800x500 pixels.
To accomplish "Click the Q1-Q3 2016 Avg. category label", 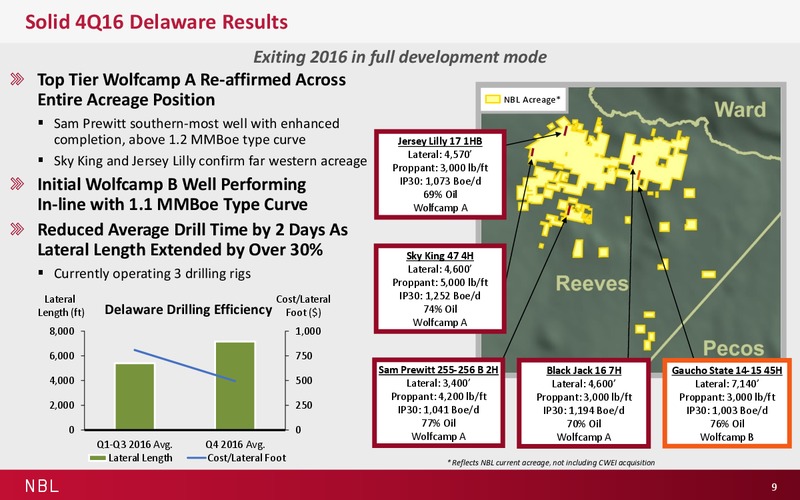I will tap(135, 444).
